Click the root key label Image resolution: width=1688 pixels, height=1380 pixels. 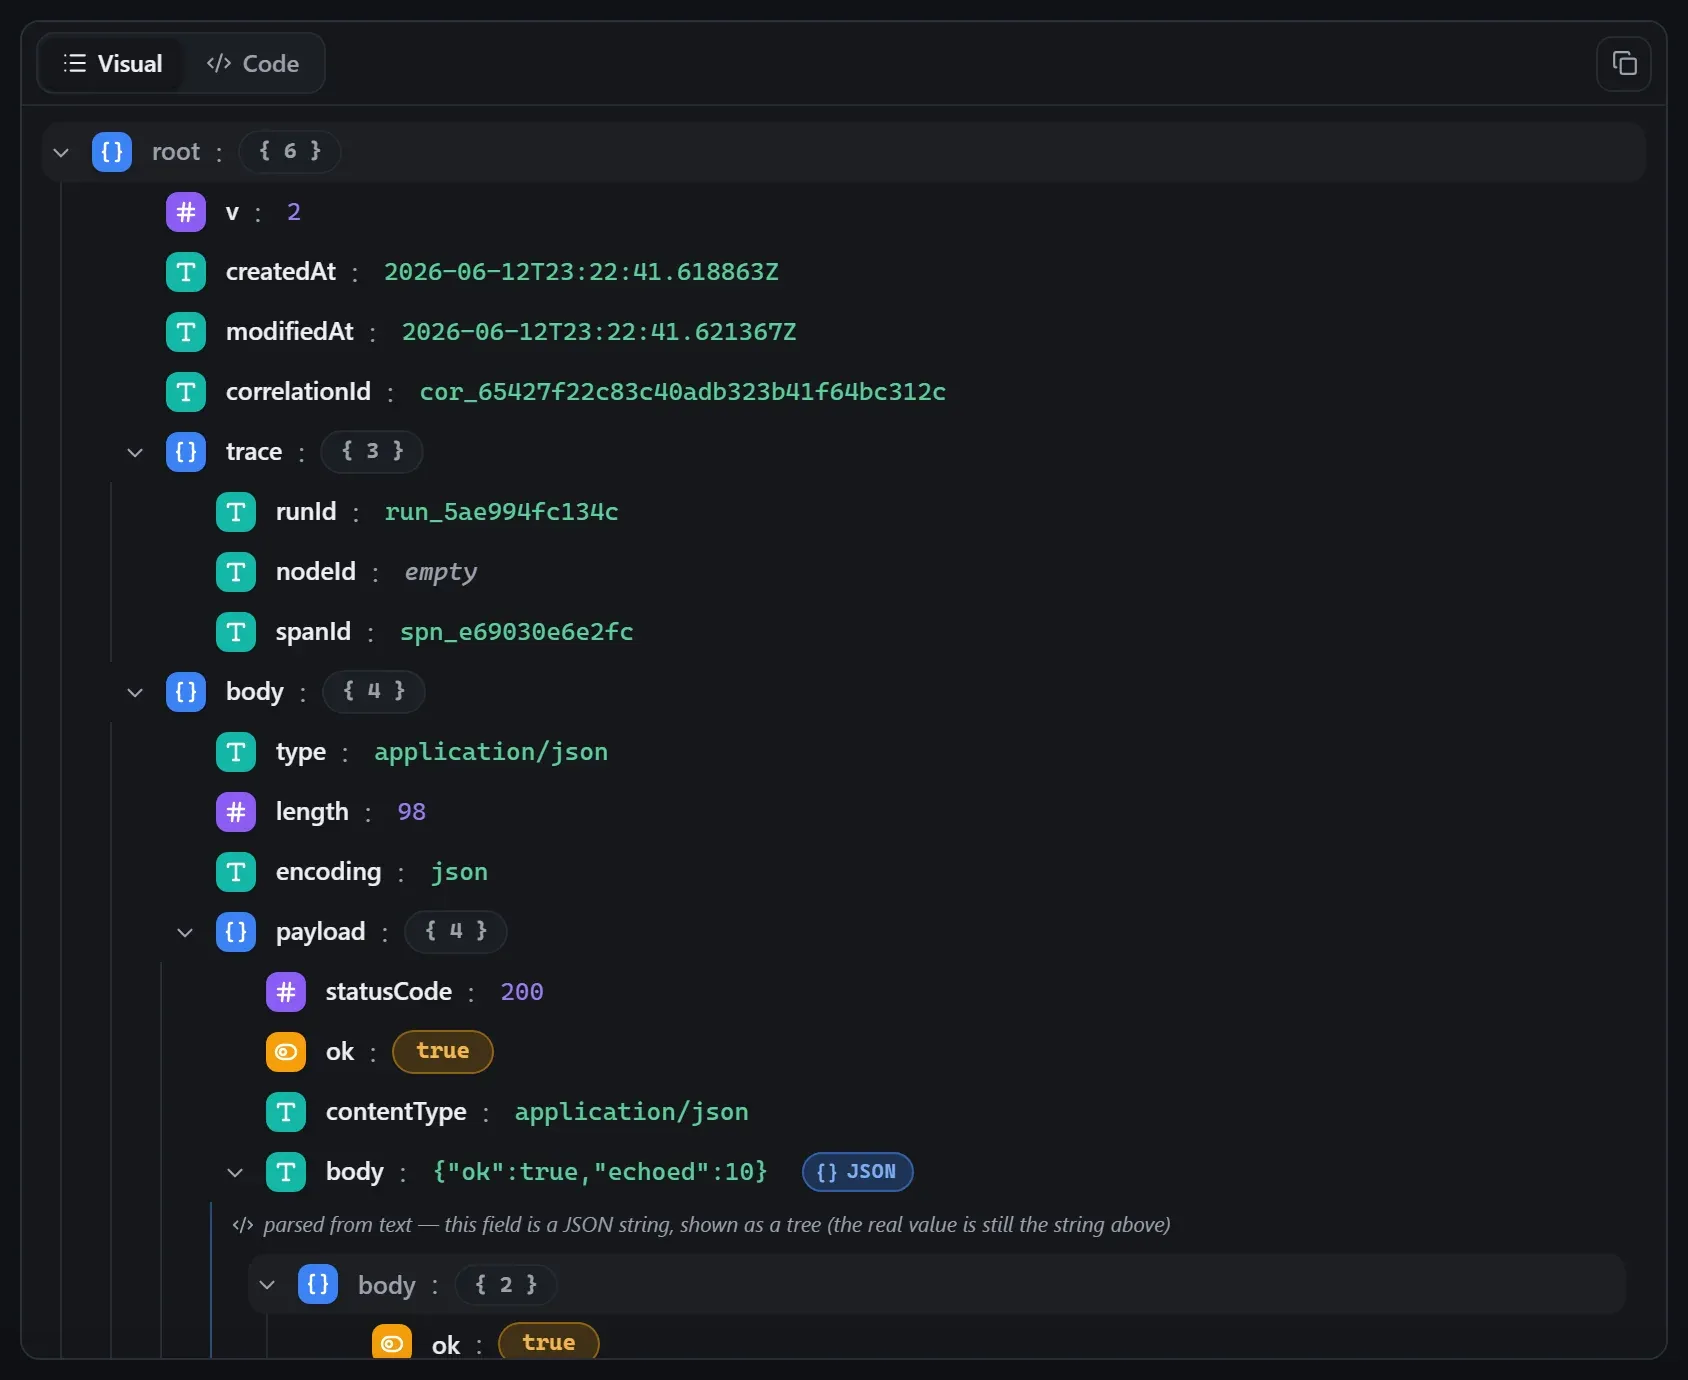(176, 152)
